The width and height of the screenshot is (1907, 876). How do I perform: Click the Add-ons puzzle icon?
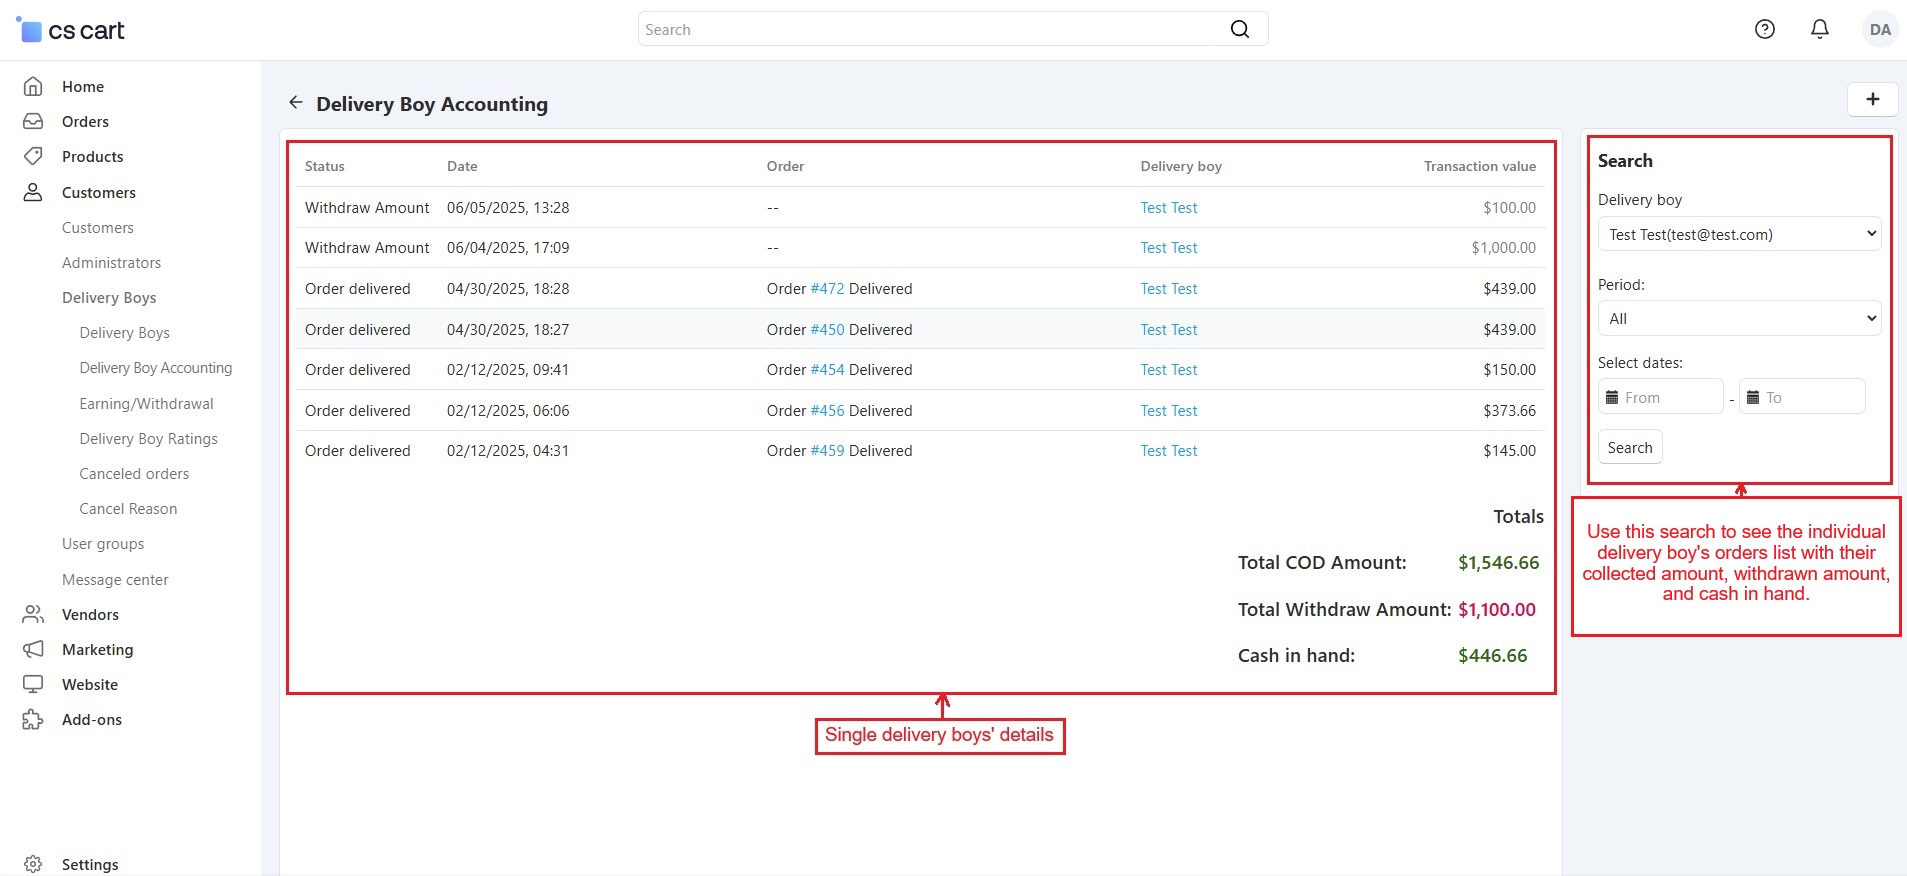(x=33, y=720)
